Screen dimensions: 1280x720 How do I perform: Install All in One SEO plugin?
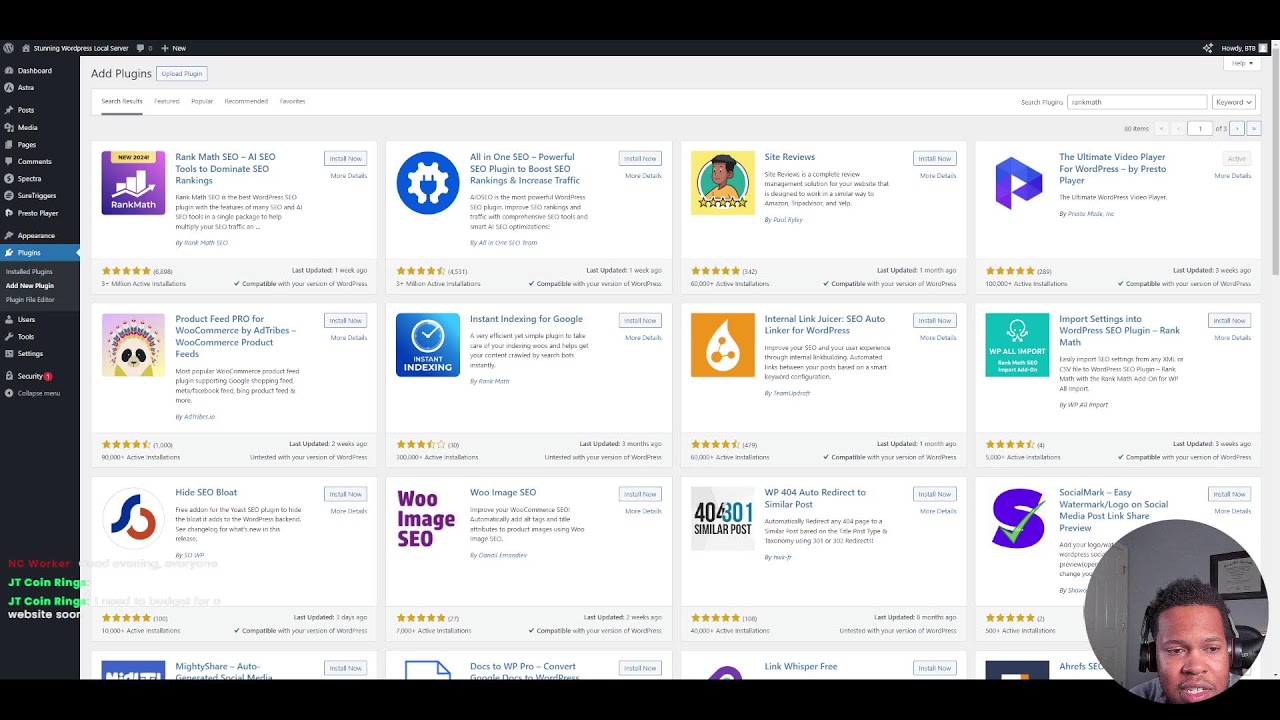point(640,158)
